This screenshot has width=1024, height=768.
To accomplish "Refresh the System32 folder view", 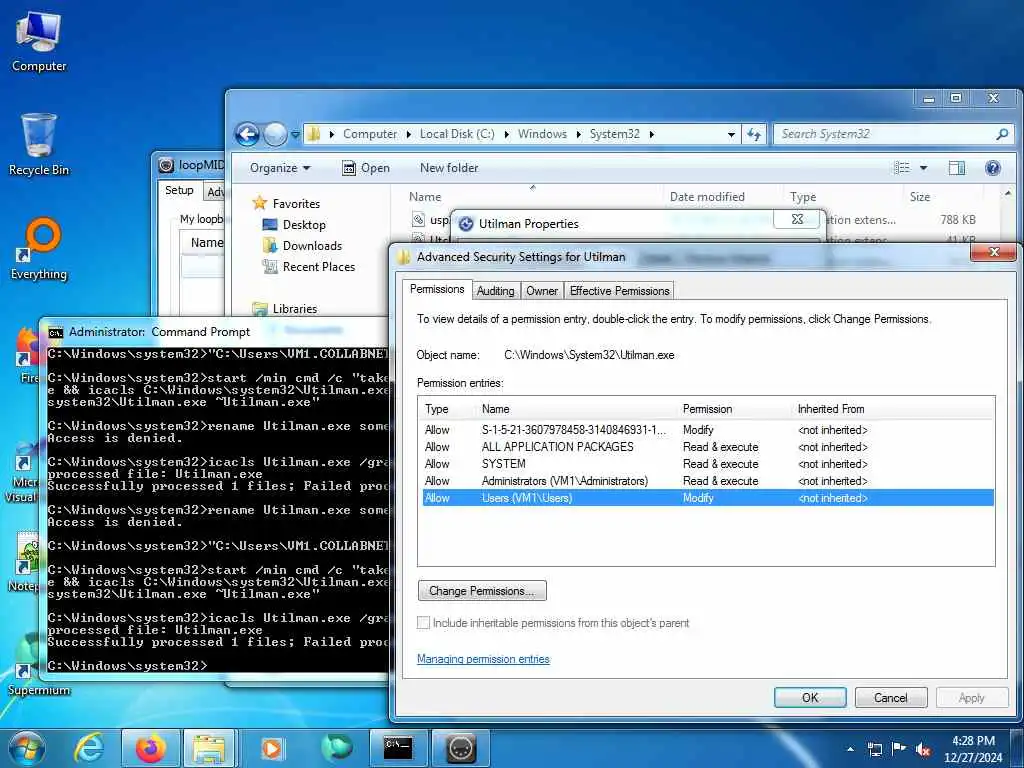I will tap(754, 134).
